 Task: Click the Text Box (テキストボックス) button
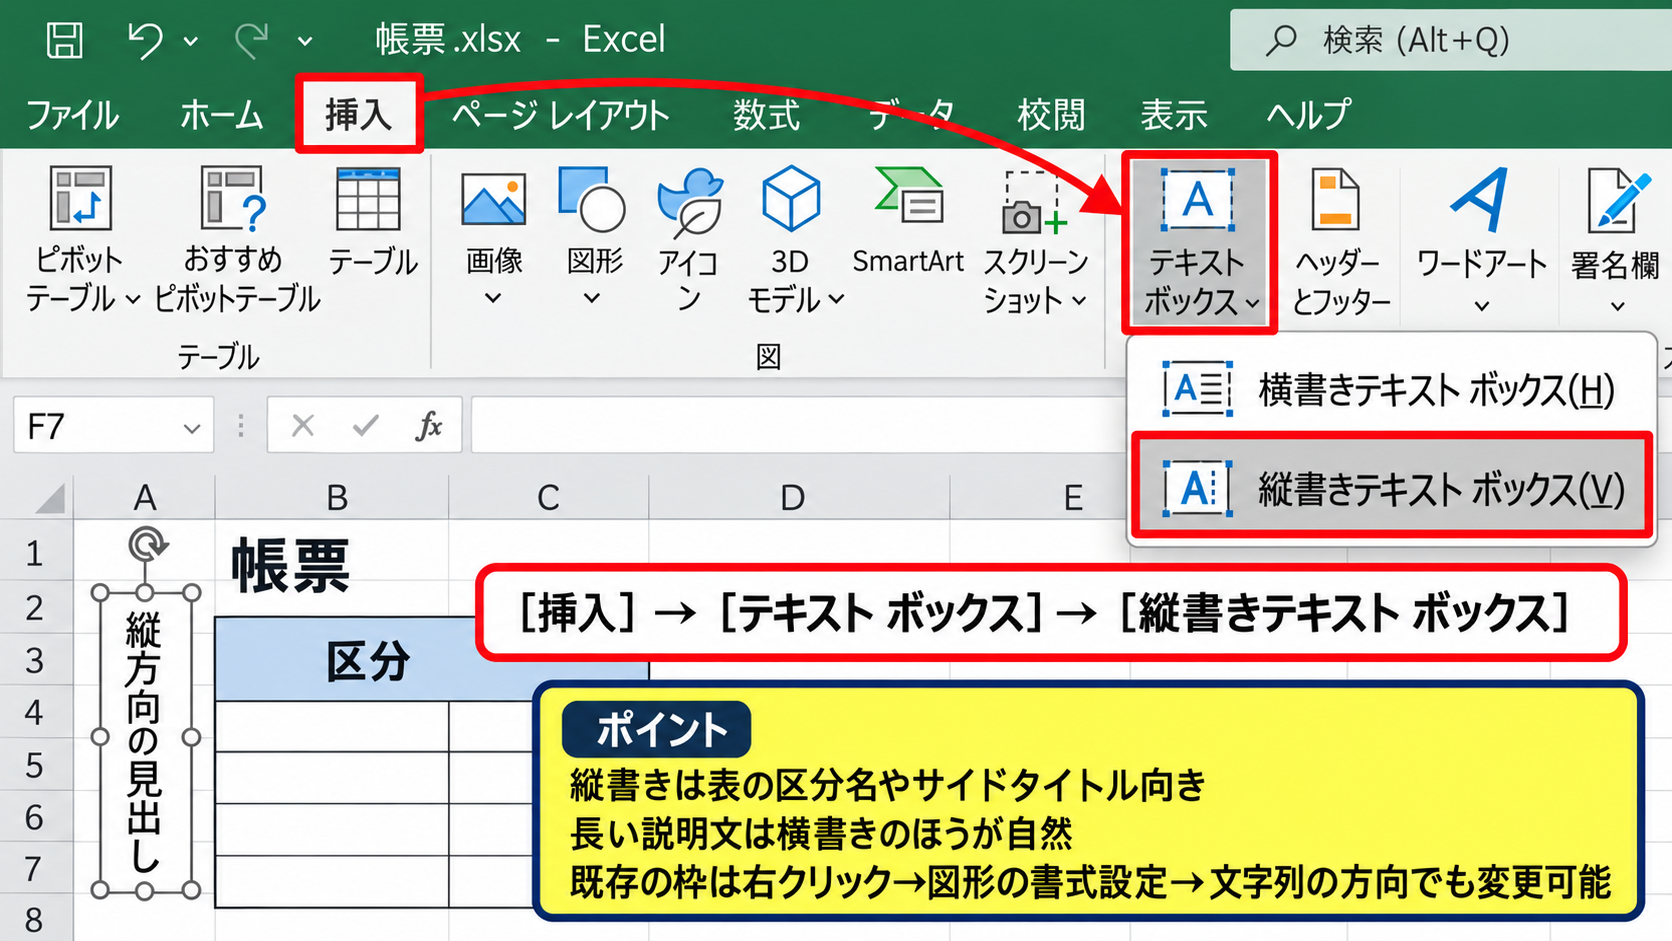(x=1199, y=242)
